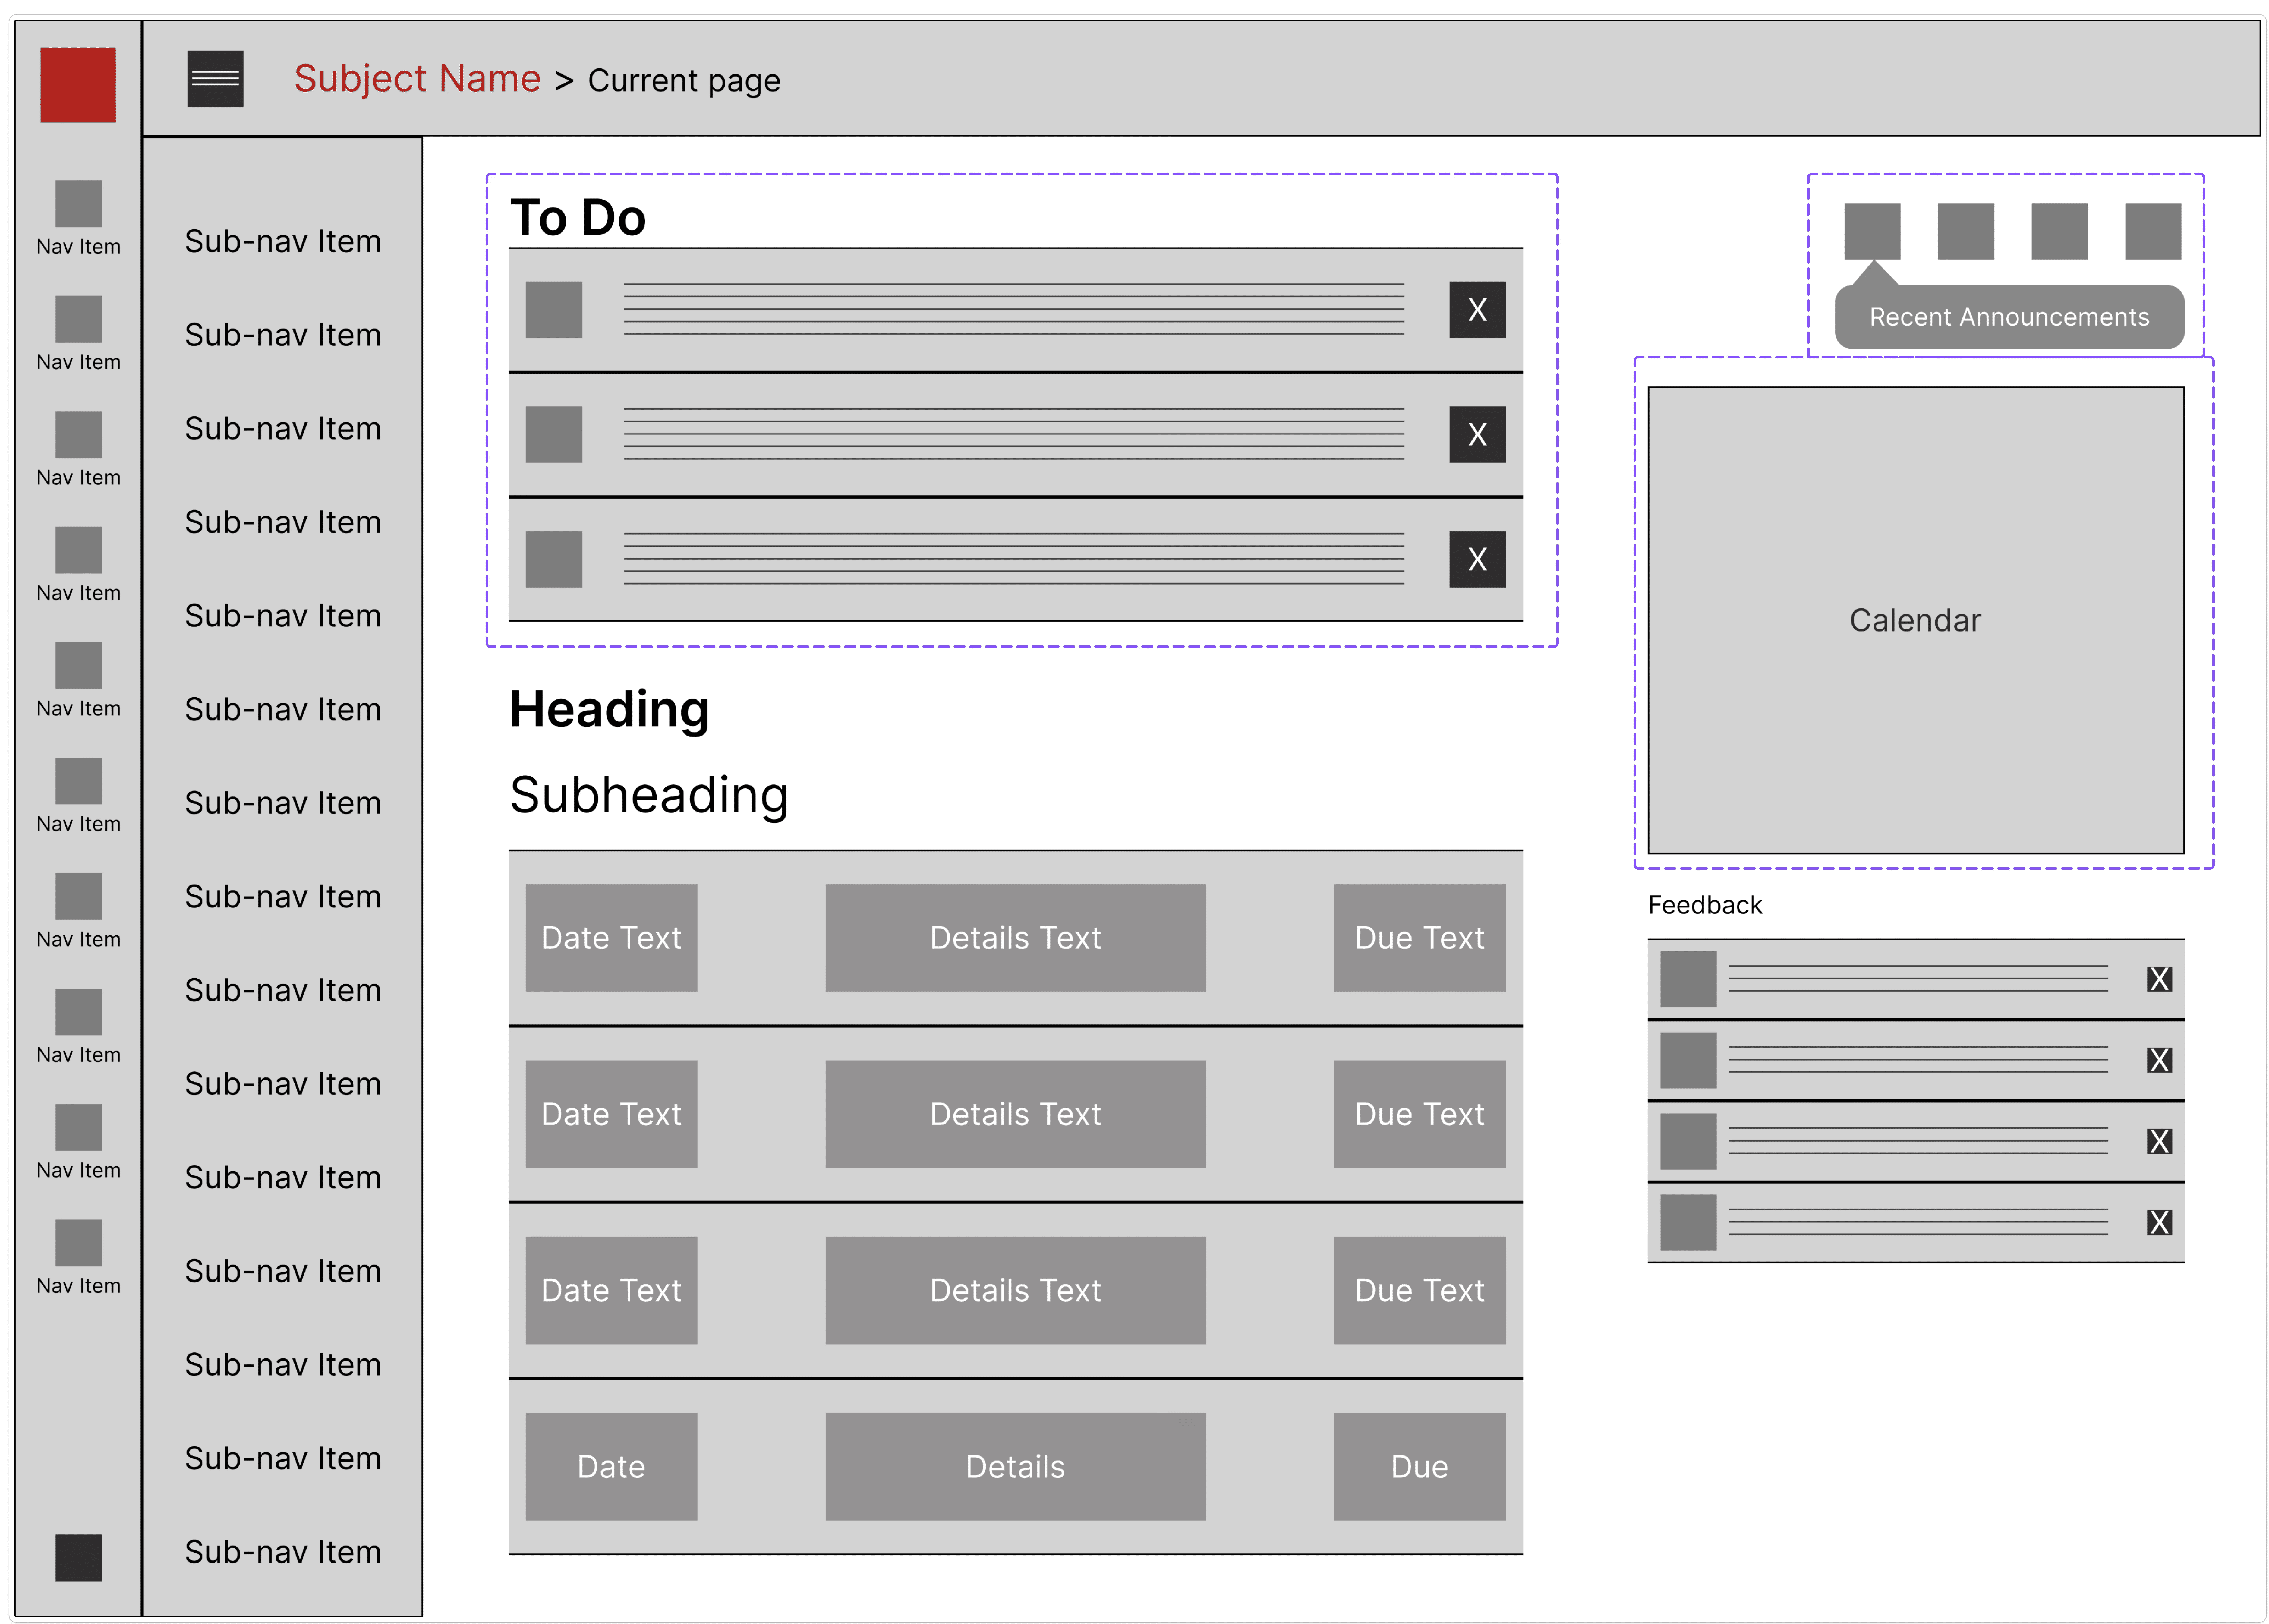This screenshot has height=1624, width=2269.
Task: Click the last Feedback item's square thumbnail
Action: pos(1688,1222)
